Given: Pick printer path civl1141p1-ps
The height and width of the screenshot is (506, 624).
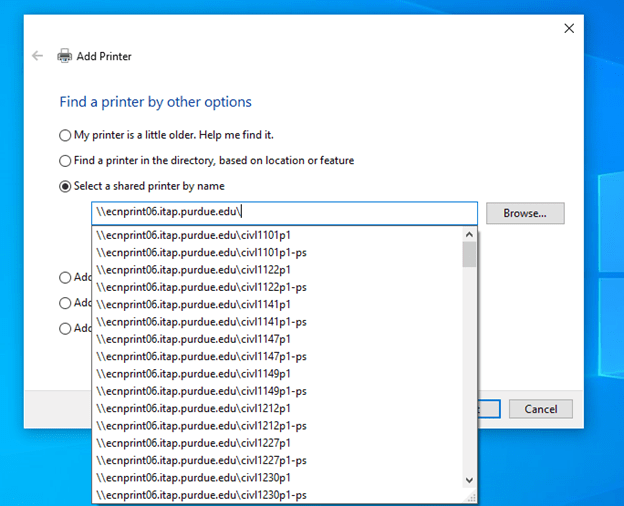Looking at the screenshot, I should [x=277, y=322].
